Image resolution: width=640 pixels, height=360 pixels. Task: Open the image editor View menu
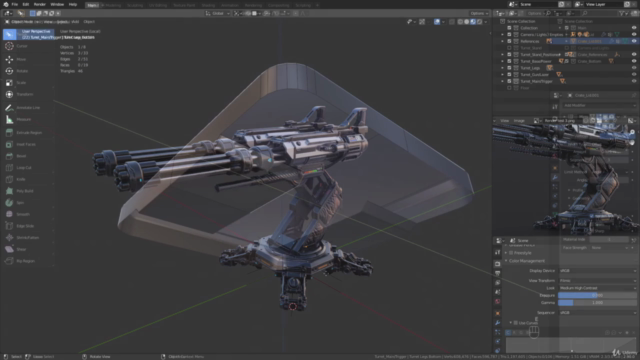pyautogui.click(x=505, y=121)
